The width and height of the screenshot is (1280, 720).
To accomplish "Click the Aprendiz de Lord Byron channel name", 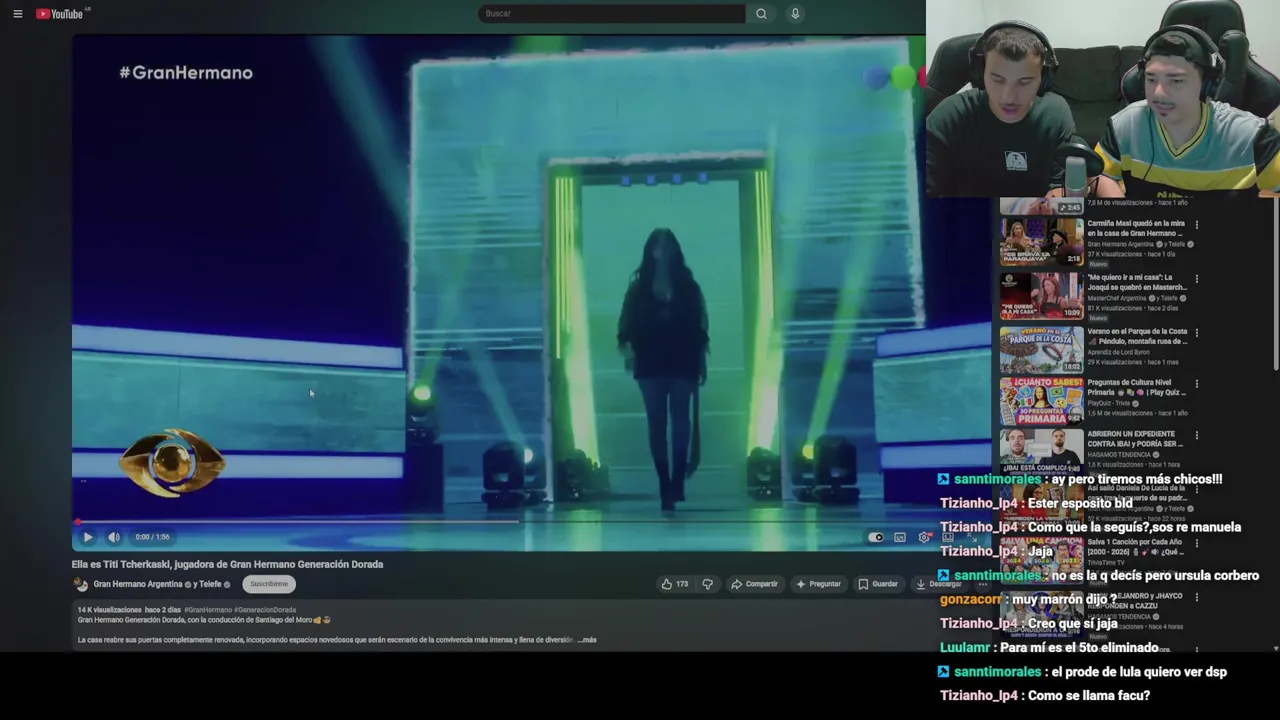I will tap(1123, 354).
